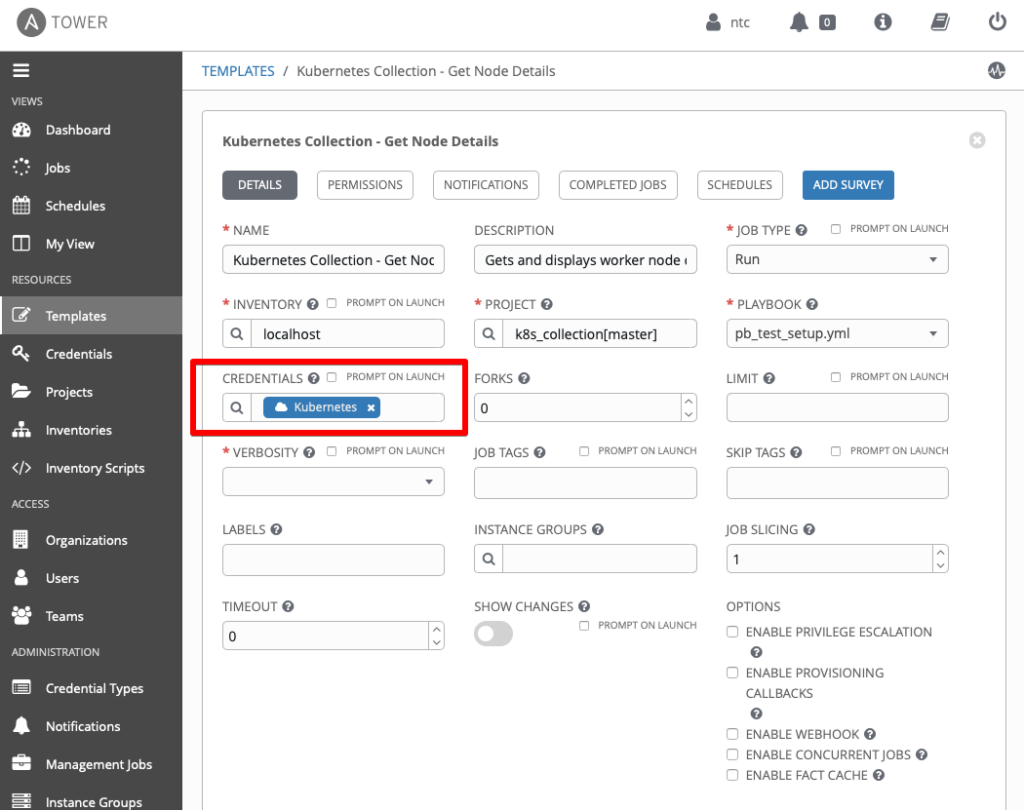Click the instance groups search icon
Screen dimensions: 1024x810
(x=488, y=559)
